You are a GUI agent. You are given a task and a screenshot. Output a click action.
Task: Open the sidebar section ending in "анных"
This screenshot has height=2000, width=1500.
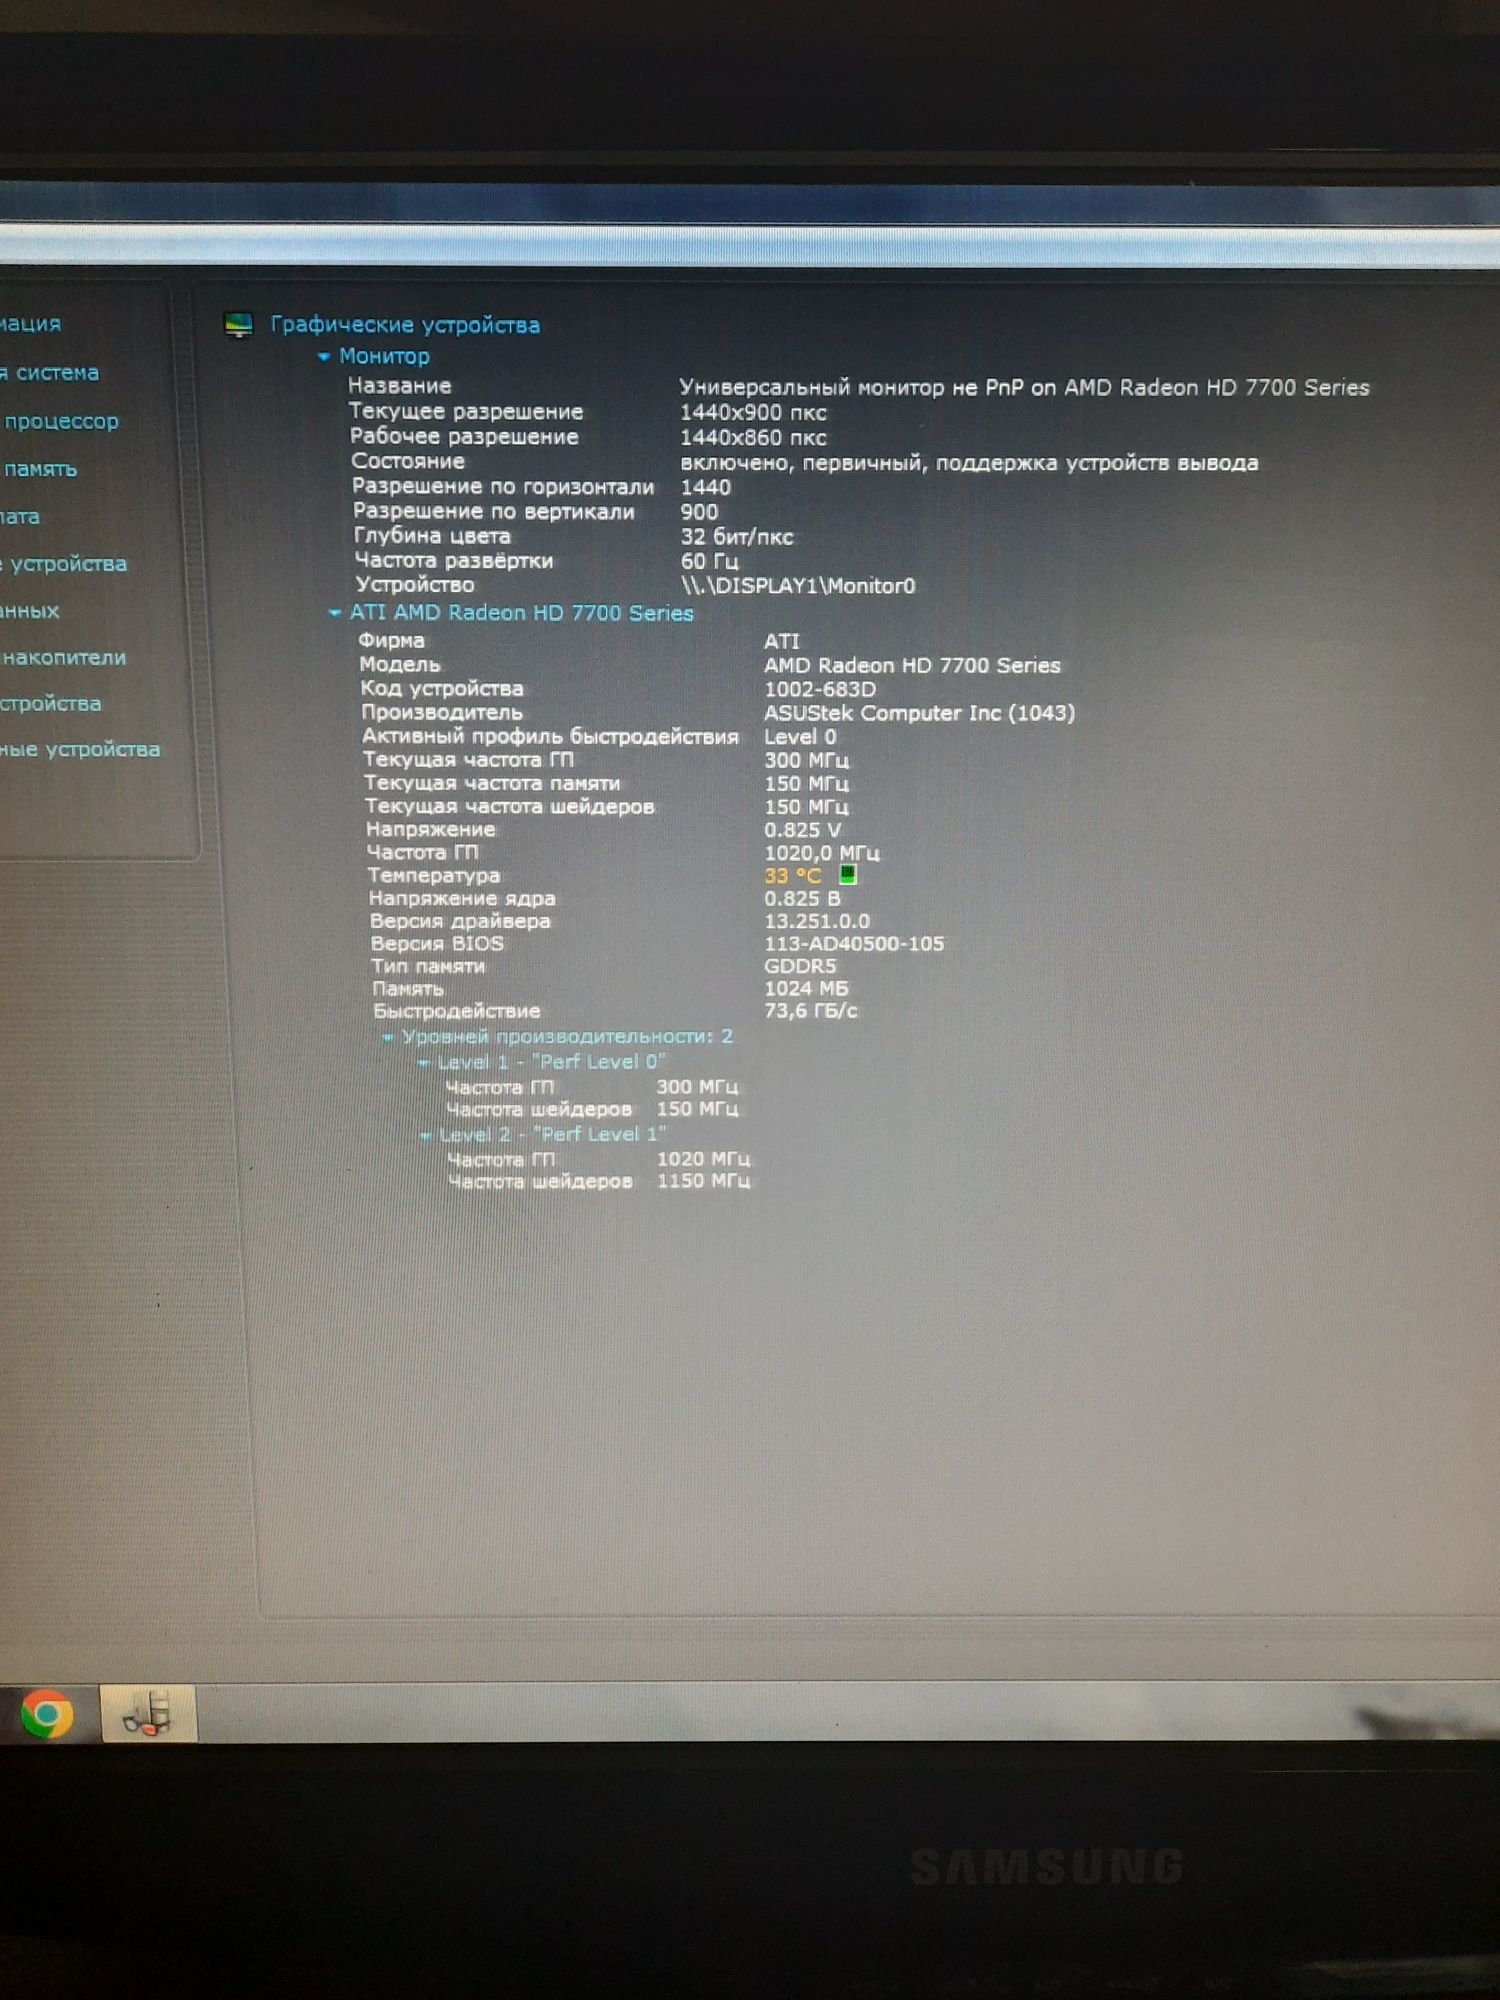pos(30,610)
